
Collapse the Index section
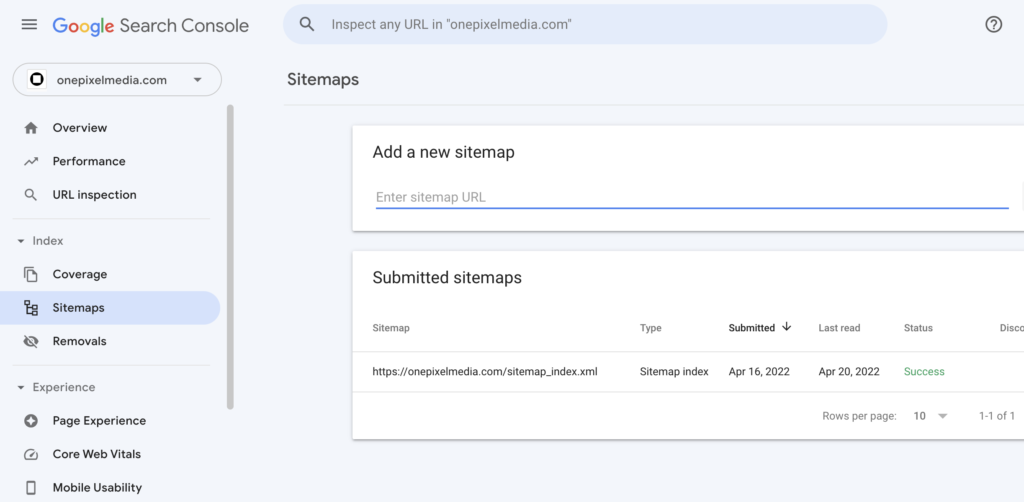tap(40, 241)
